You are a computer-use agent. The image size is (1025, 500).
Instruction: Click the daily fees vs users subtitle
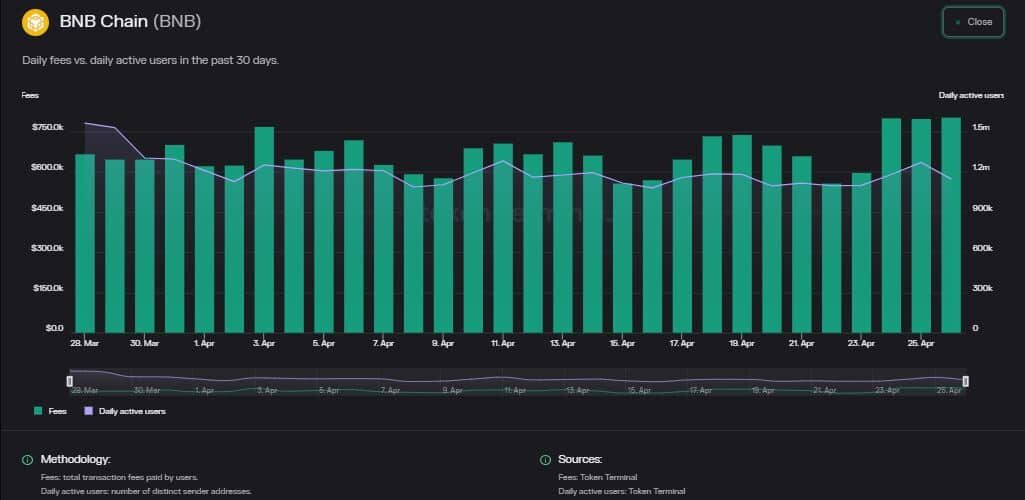(151, 60)
